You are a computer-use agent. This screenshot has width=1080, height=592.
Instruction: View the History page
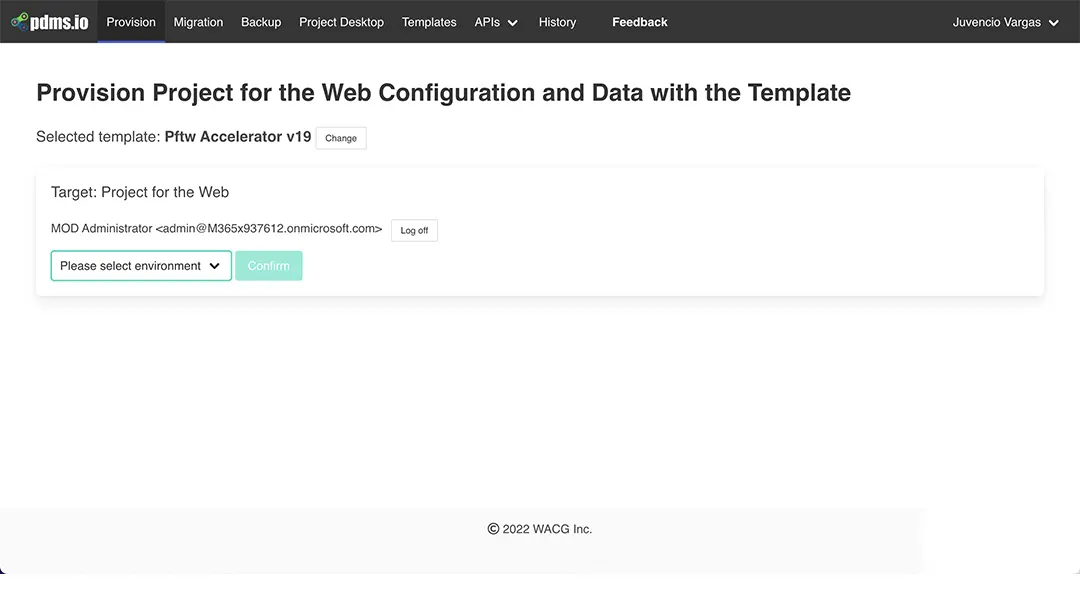pyautogui.click(x=557, y=22)
